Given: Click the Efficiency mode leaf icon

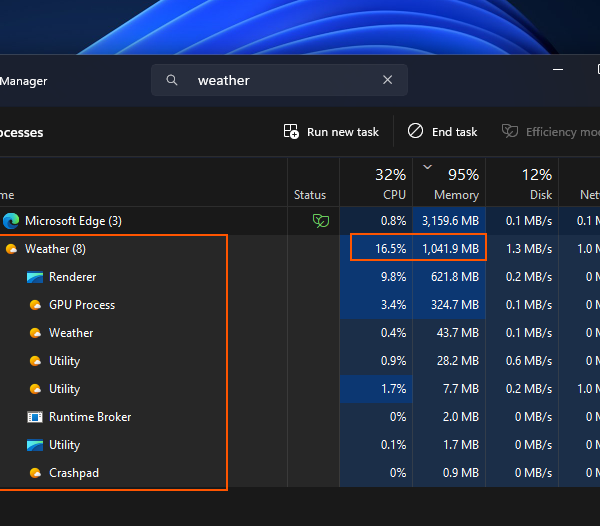Looking at the screenshot, I should coord(510,131).
